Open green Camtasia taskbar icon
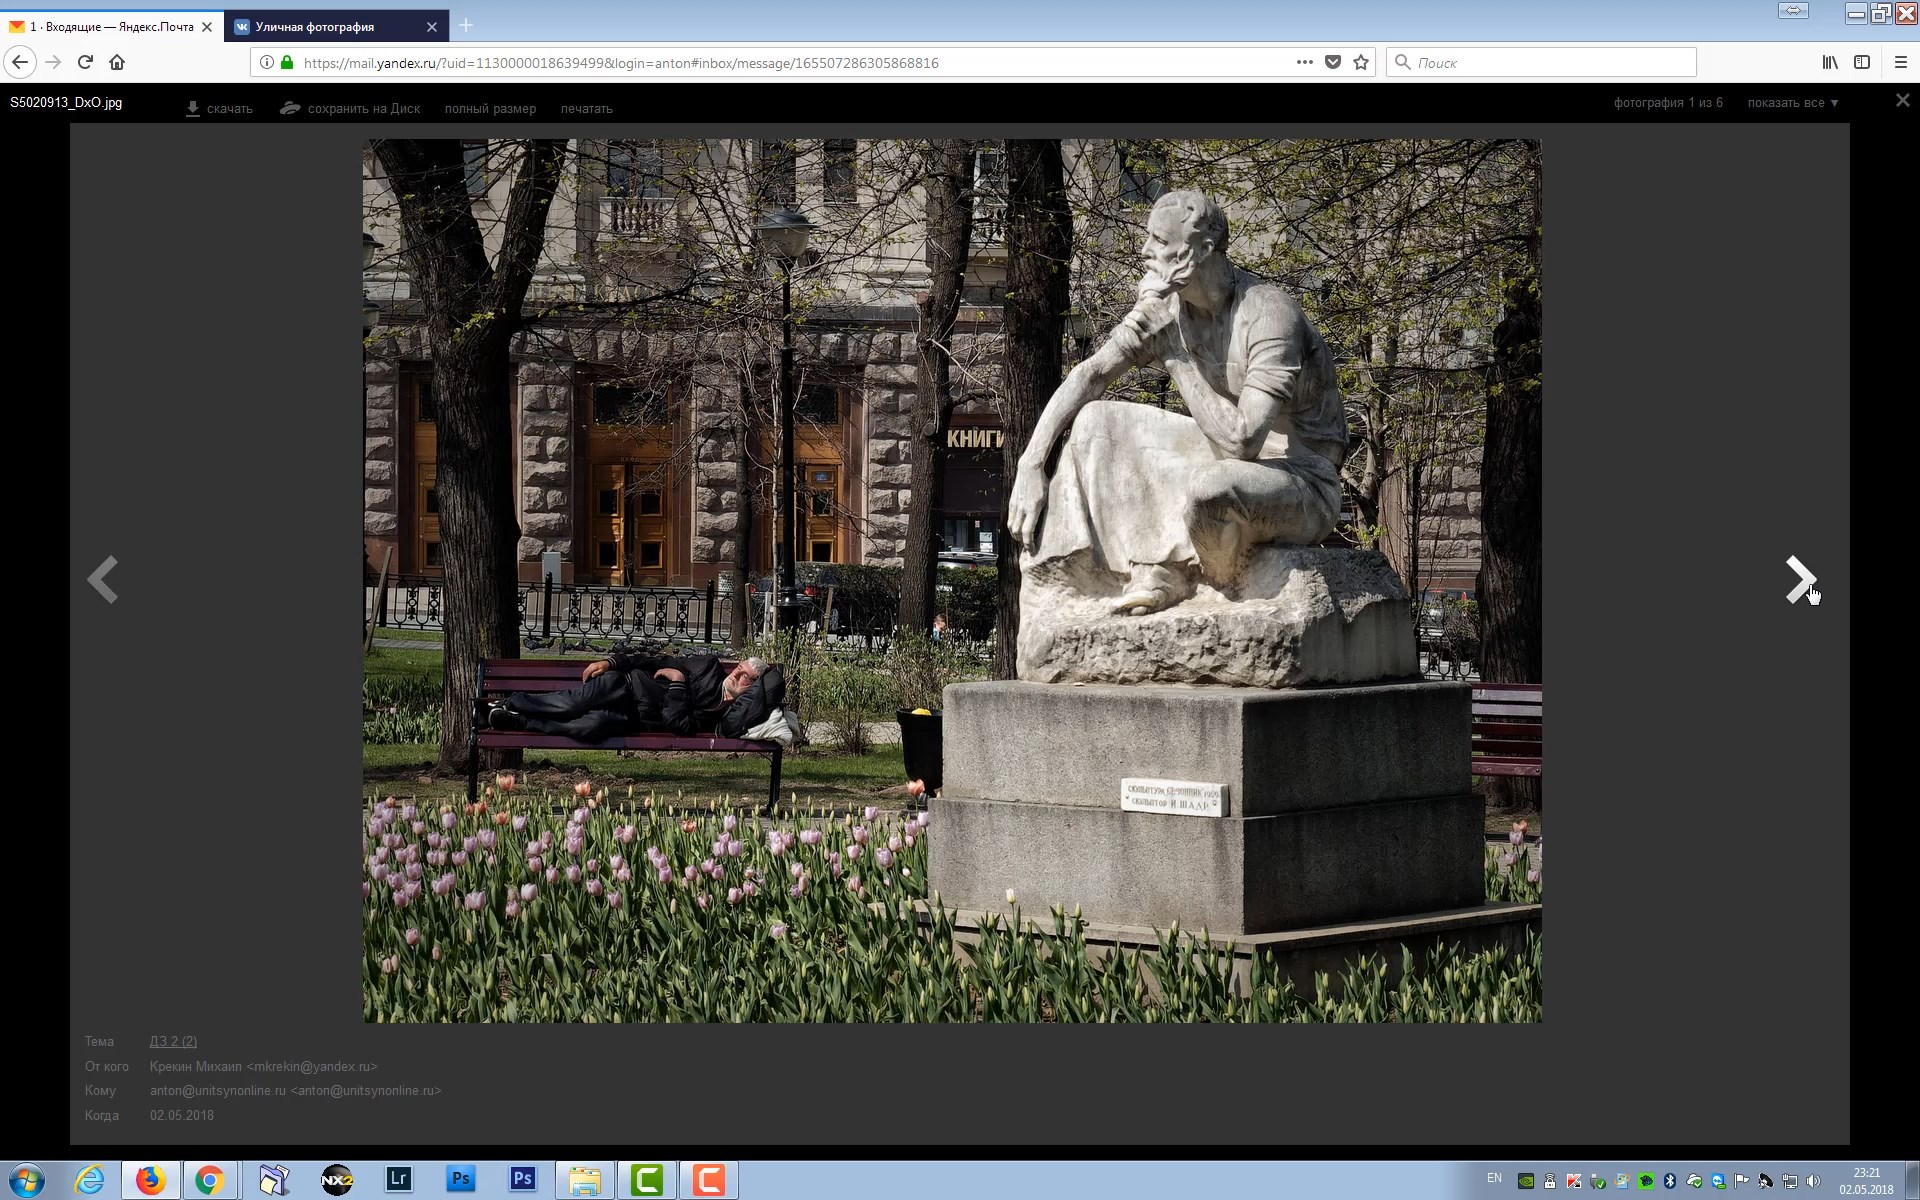 [x=647, y=1180]
